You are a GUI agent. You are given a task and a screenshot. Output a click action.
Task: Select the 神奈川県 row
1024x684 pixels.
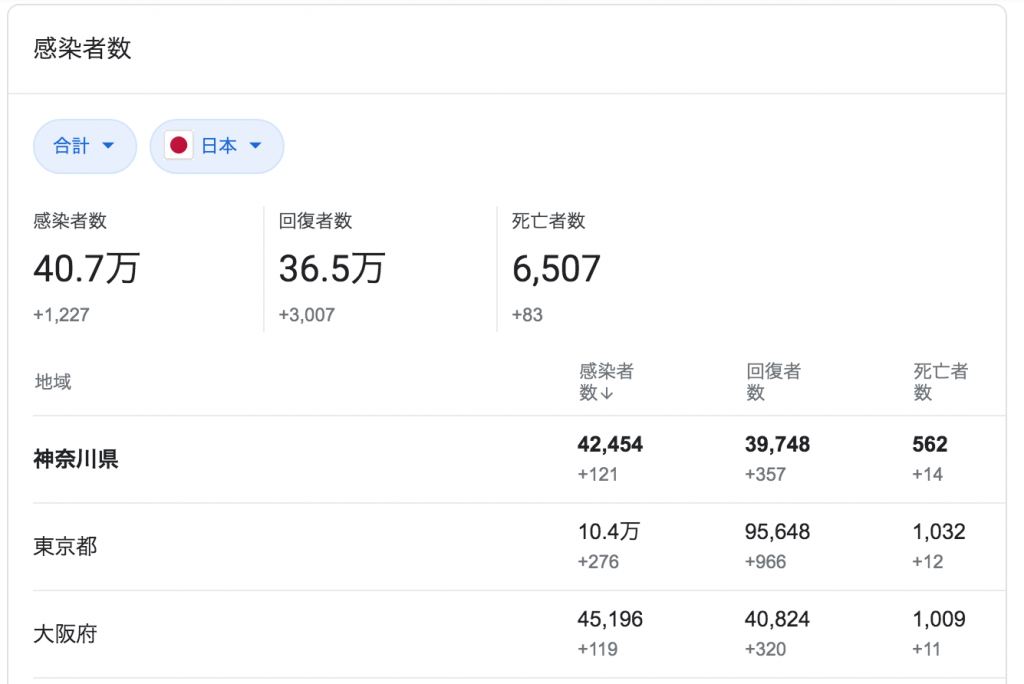pos(519,459)
